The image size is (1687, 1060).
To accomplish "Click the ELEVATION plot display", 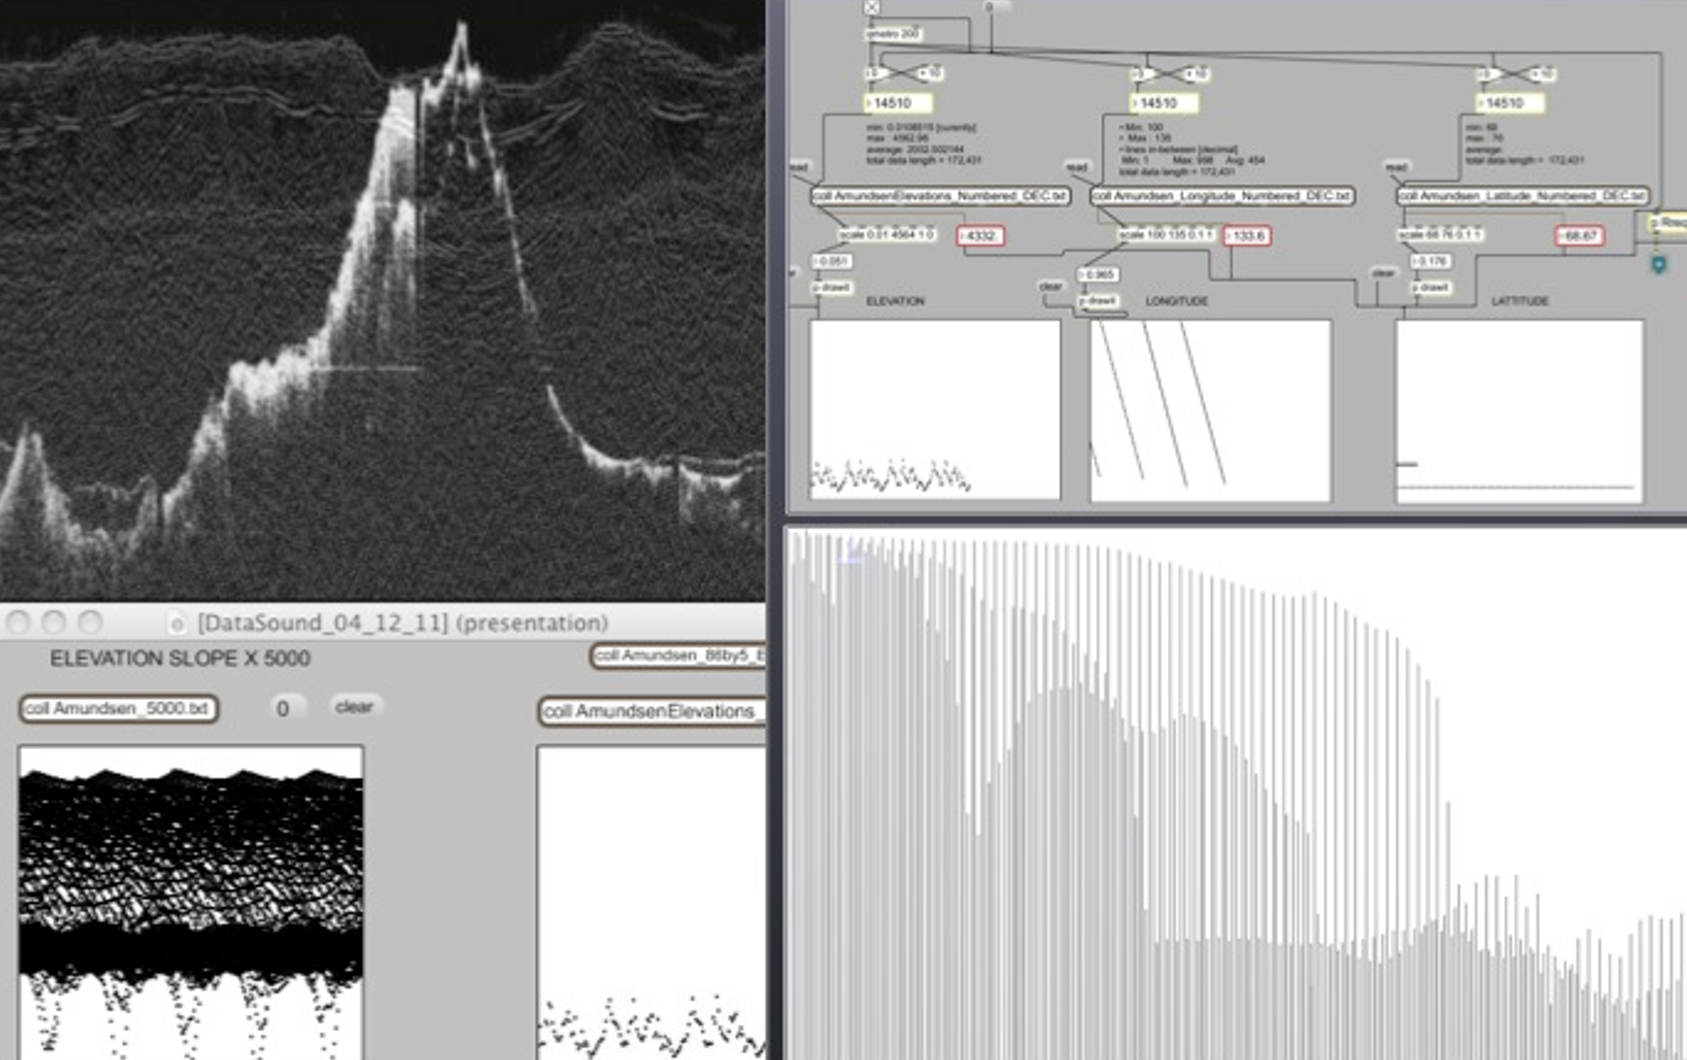I will pos(935,409).
